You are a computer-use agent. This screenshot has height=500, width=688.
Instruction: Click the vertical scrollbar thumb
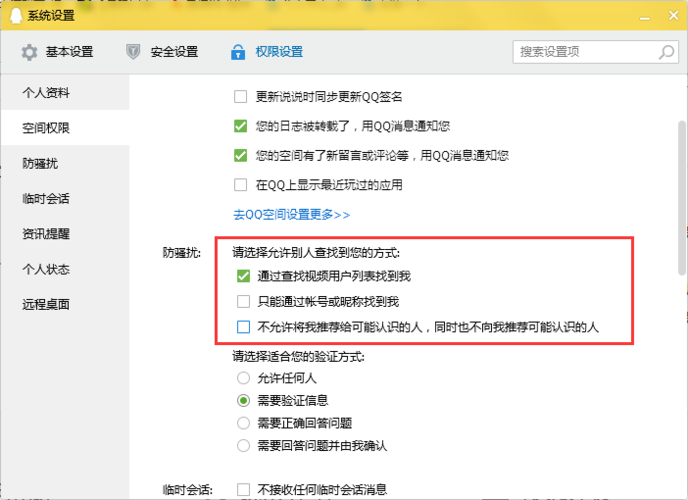[x=682, y=197]
